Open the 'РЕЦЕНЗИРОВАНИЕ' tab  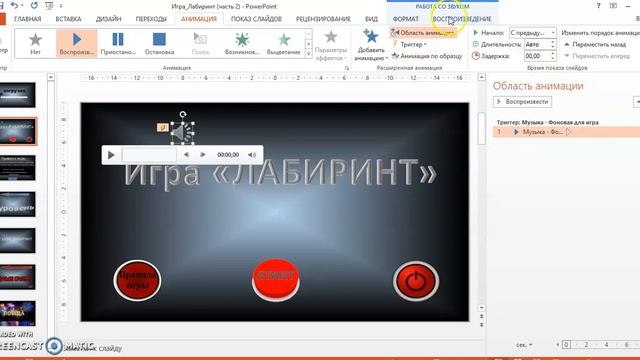(323, 19)
